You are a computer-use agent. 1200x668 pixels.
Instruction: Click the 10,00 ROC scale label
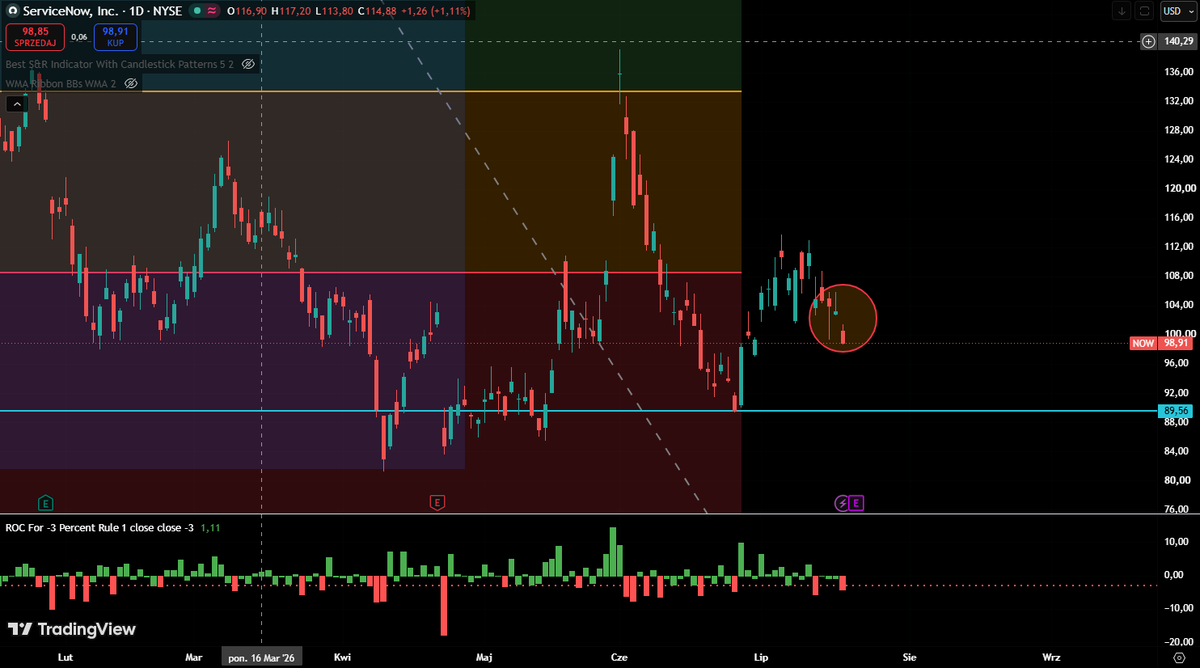[x=1177, y=543]
